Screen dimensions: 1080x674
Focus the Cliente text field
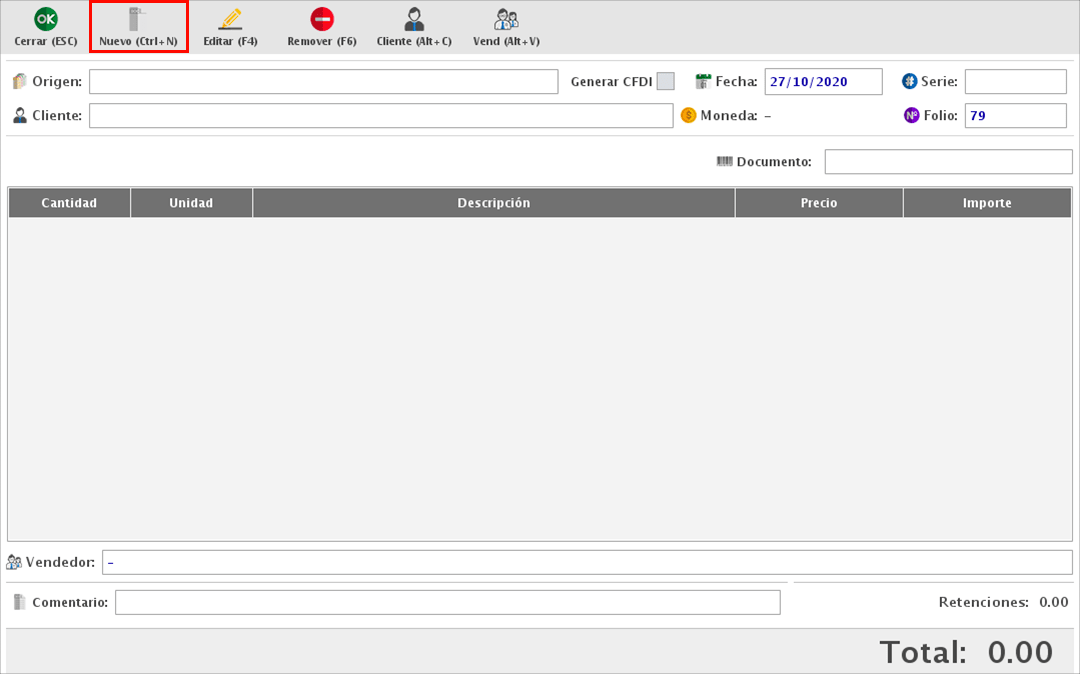(380, 116)
